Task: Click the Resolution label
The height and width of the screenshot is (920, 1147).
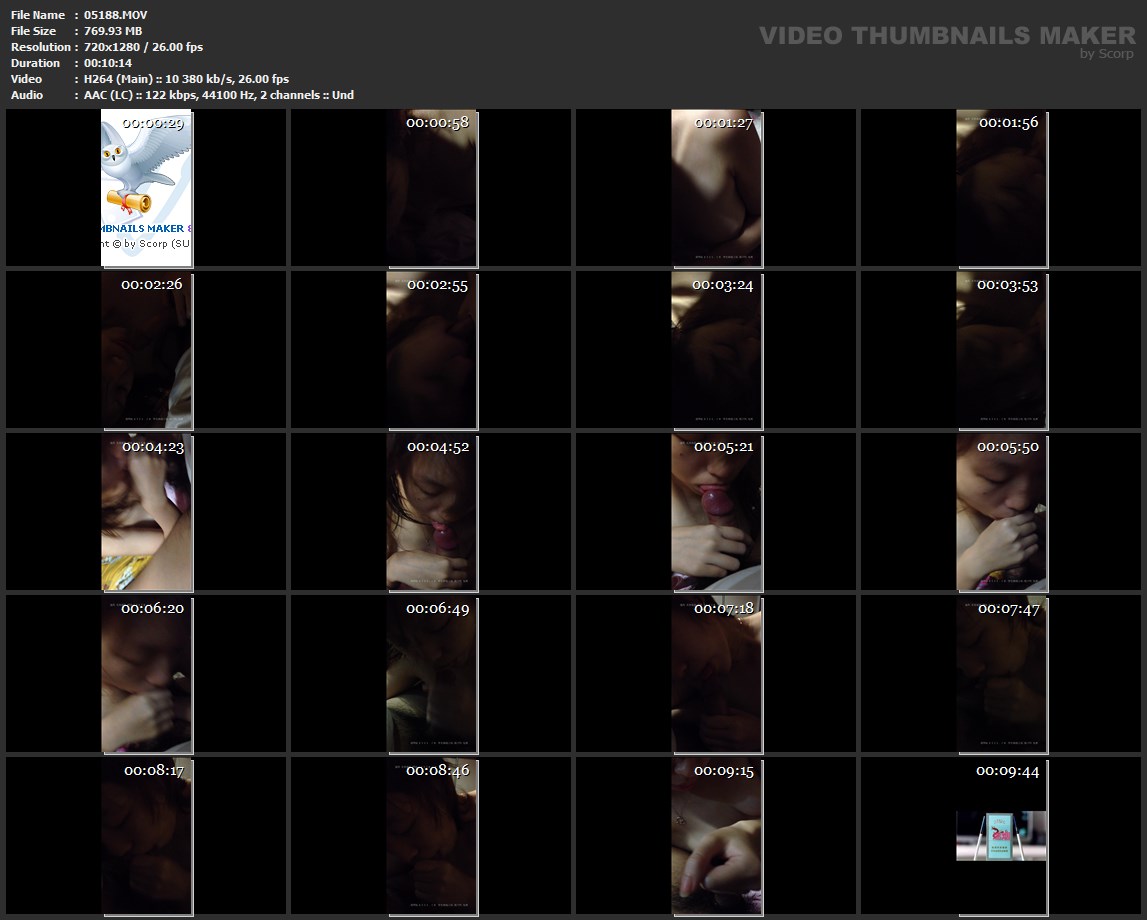Action: tap(41, 47)
